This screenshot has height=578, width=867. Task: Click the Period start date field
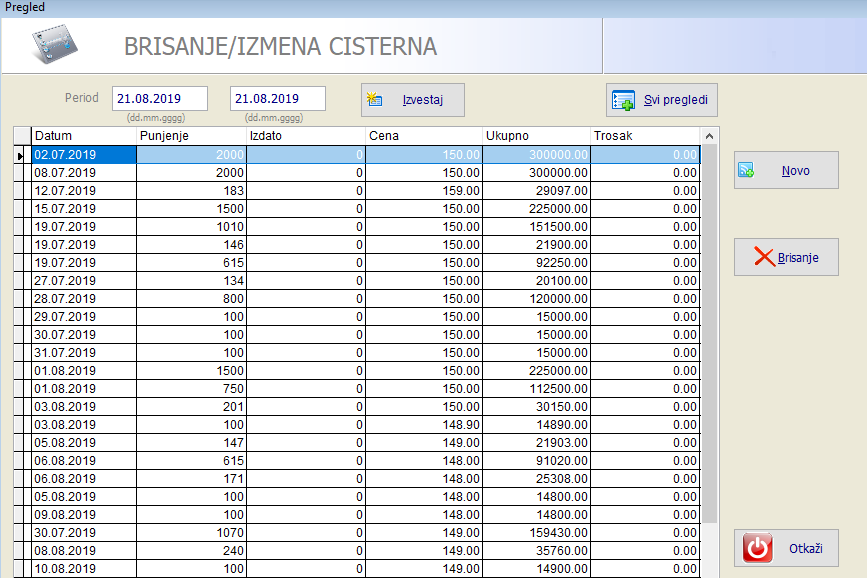(x=160, y=98)
